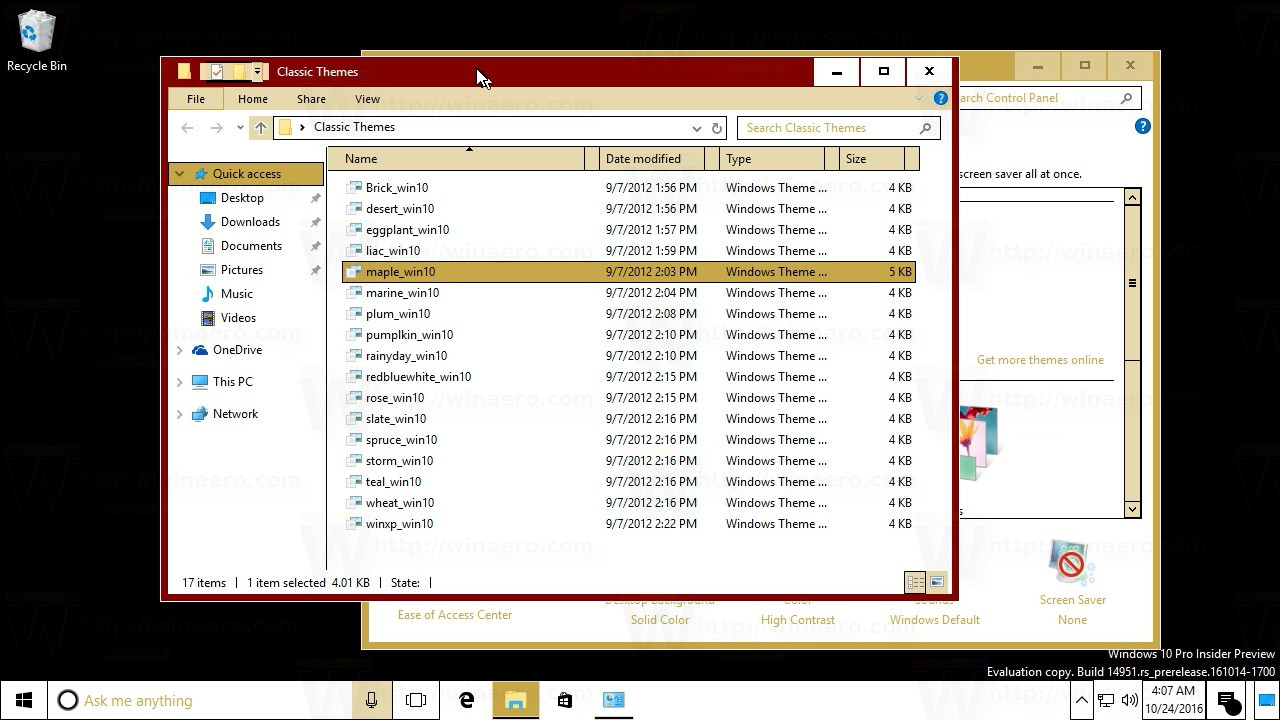Switch to the Home ribbon tab
Screen dimensions: 1280x720
pos(252,99)
